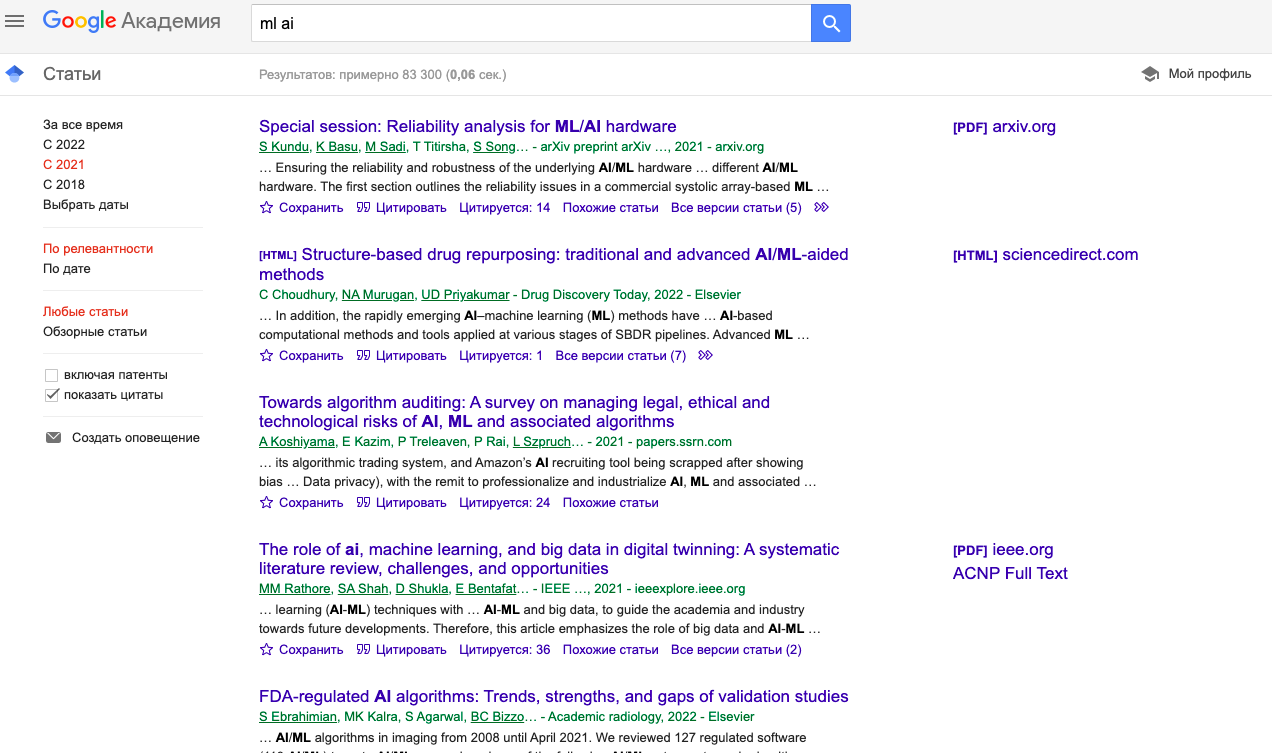
Task: Open the arxiv.org PDF link
Action: tap(1004, 127)
